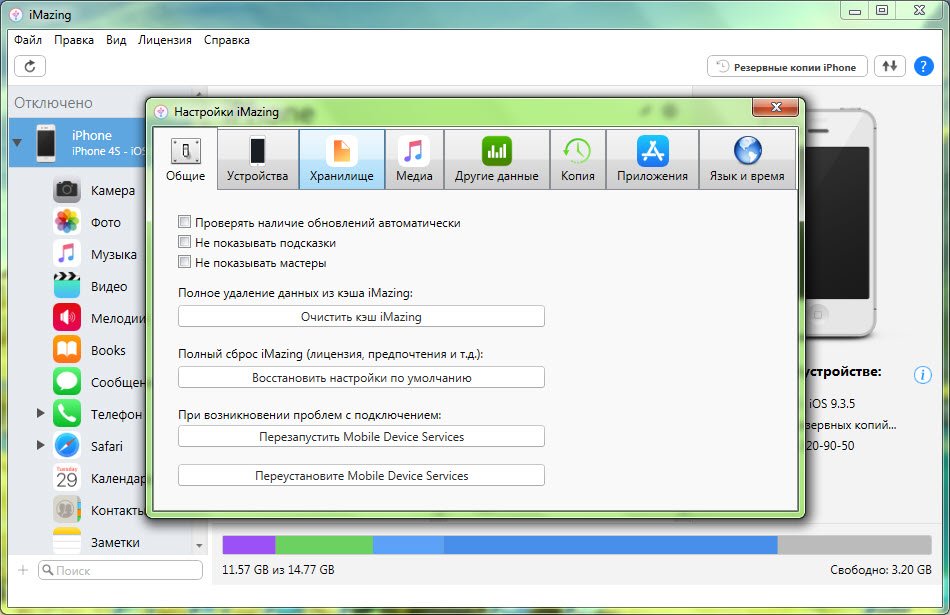This screenshot has height=615, width=950.
Task: Expand the Safari tree arrow
Action: [41, 445]
